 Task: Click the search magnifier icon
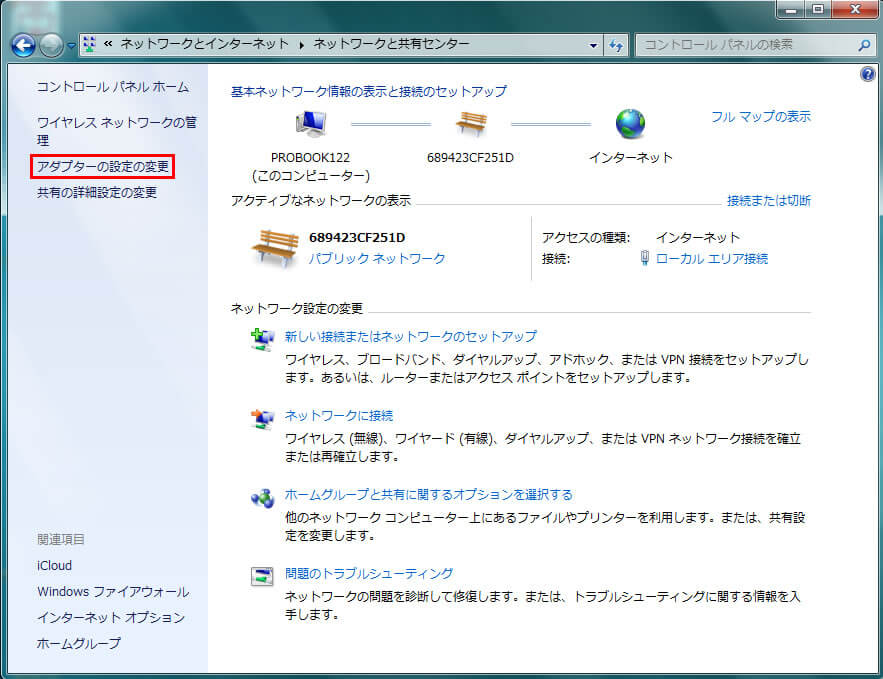[x=864, y=45]
